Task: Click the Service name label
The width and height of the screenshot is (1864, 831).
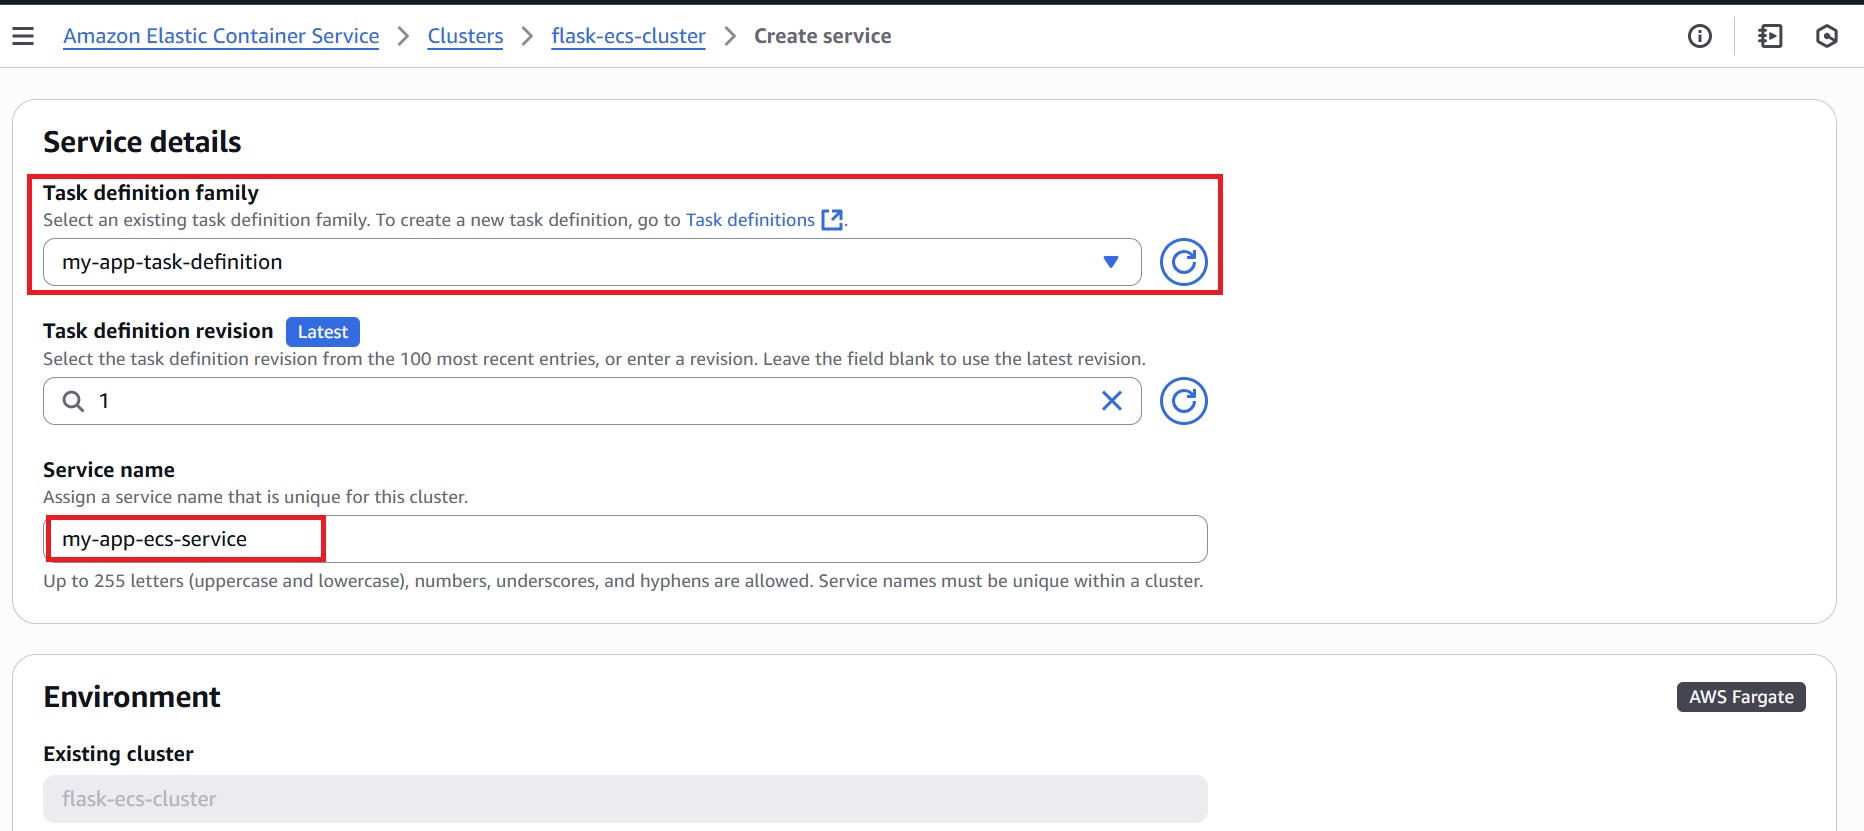Action: 109,470
